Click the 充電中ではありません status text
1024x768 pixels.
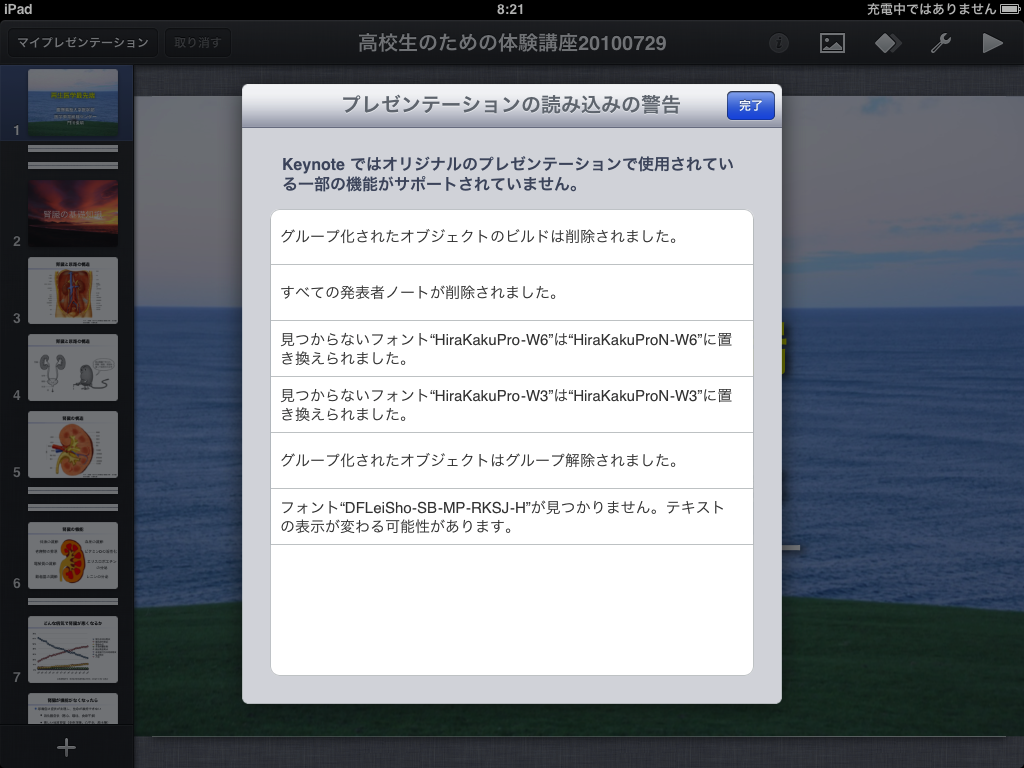coord(931,9)
